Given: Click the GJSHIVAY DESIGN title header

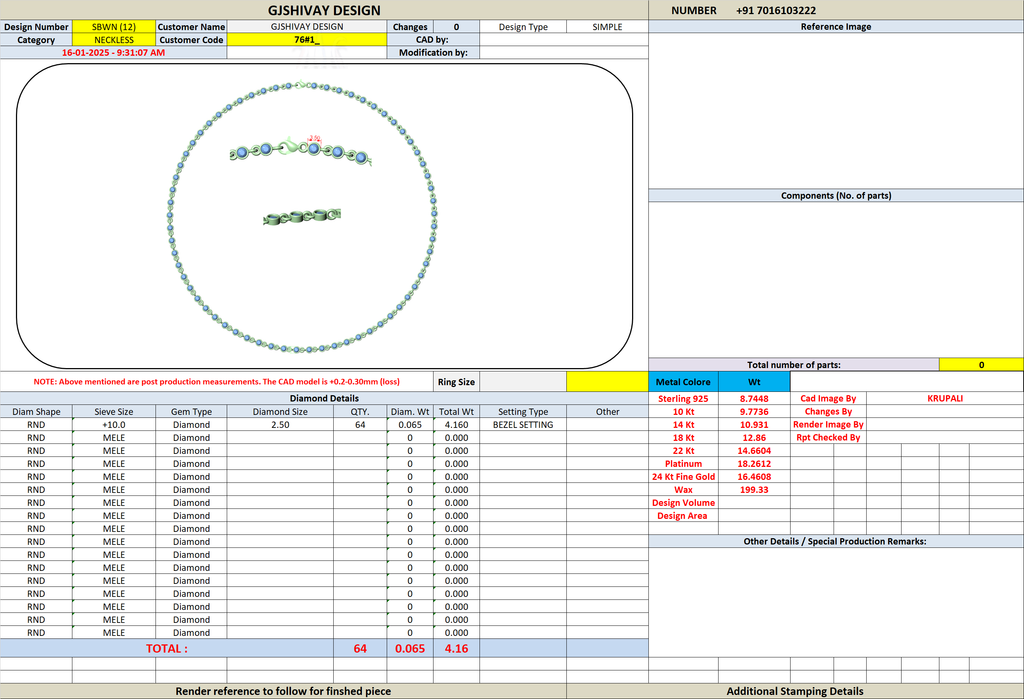Looking at the screenshot, I should (324, 10).
